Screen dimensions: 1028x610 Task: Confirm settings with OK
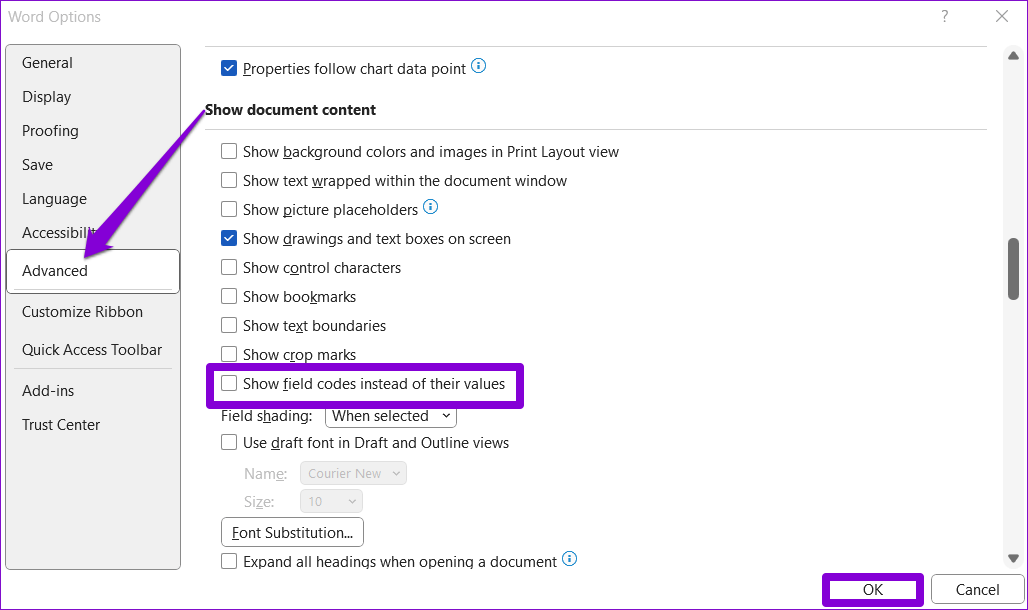tap(871, 589)
